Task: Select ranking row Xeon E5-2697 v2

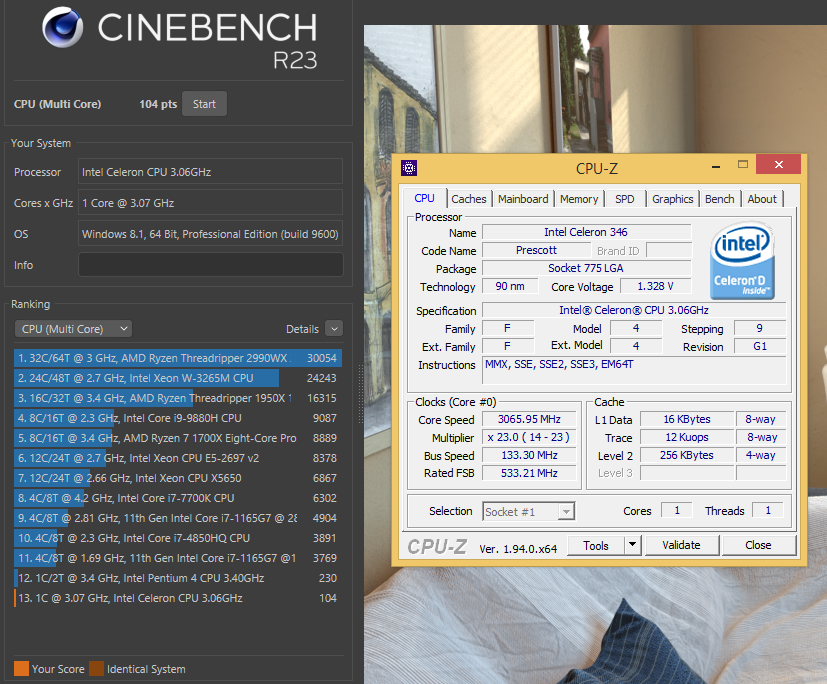Action: click(x=178, y=458)
